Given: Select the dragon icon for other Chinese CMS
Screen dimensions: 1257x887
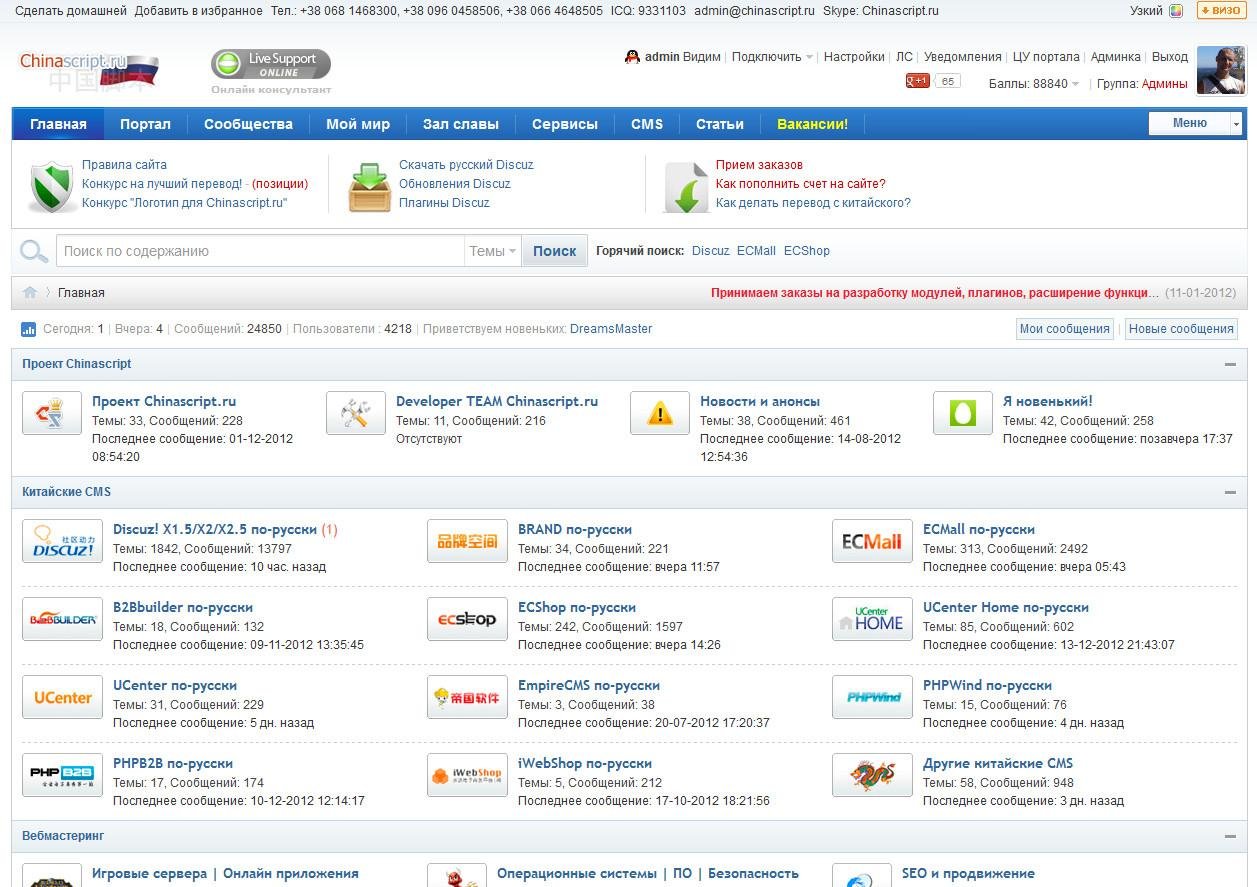Looking at the screenshot, I should coord(871,775).
